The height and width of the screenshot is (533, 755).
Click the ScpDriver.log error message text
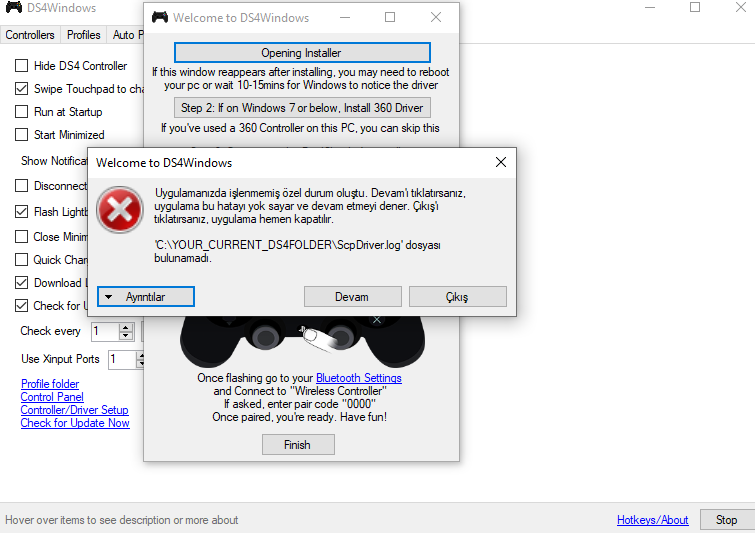(x=297, y=251)
